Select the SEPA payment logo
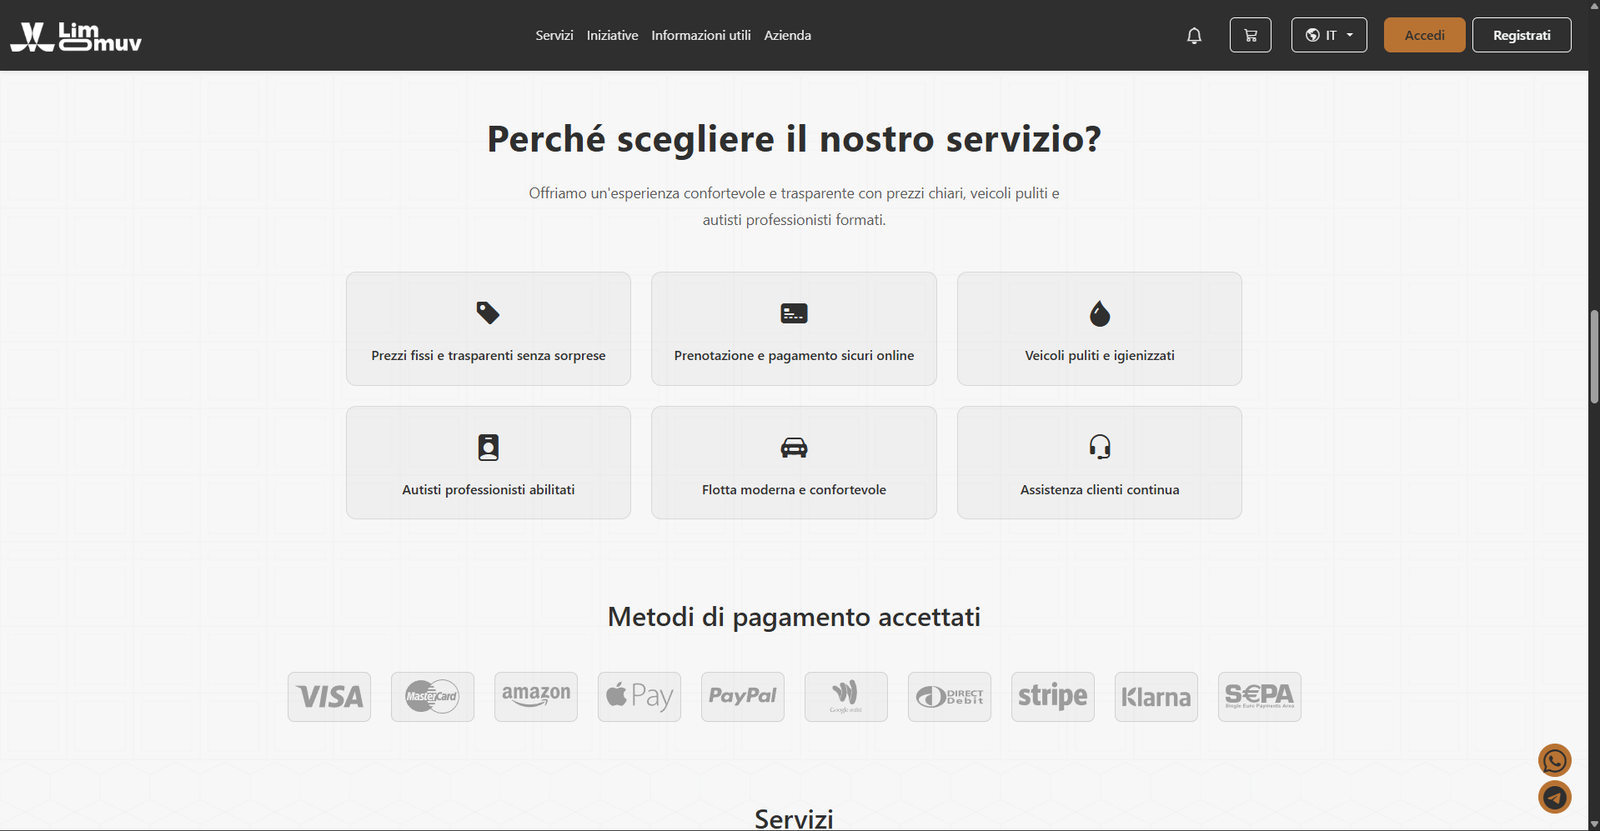This screenshot has width=1600, height=831. (x=1260, y=697)
